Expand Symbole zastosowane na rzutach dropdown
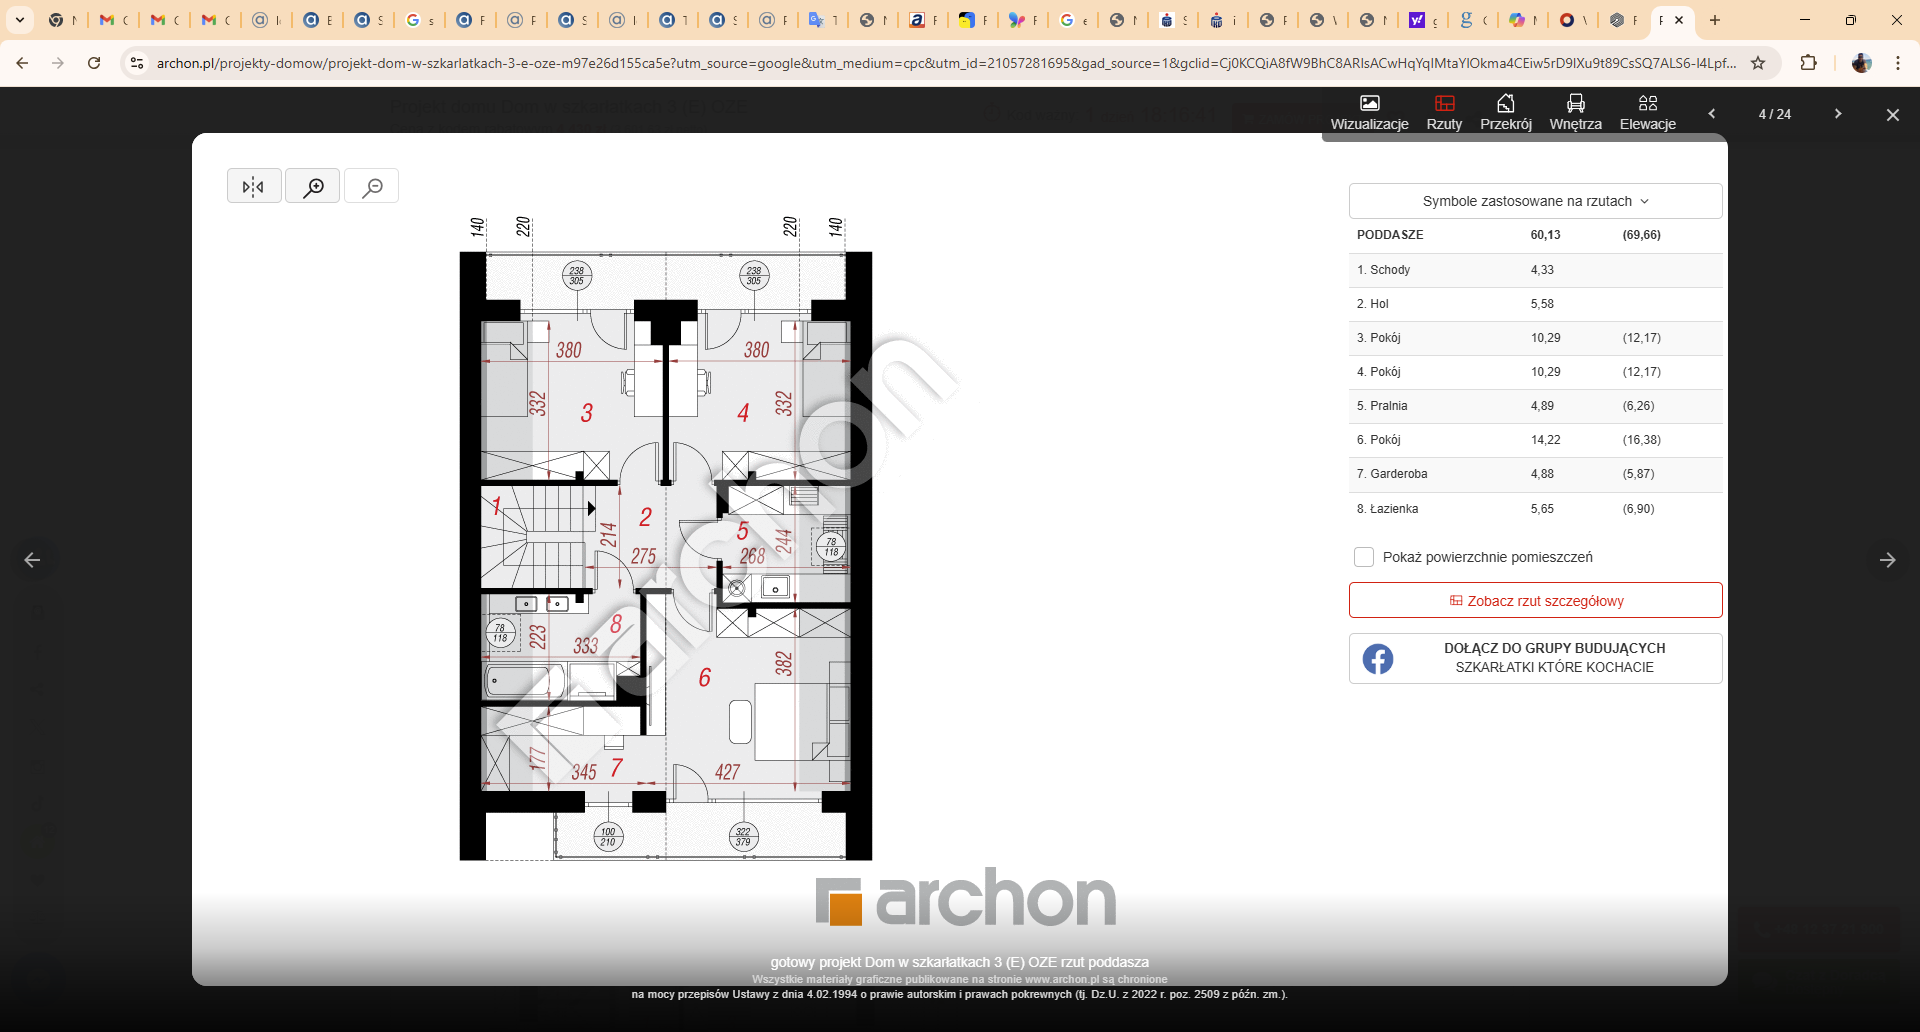1920x1032 pixels. 1535,201
